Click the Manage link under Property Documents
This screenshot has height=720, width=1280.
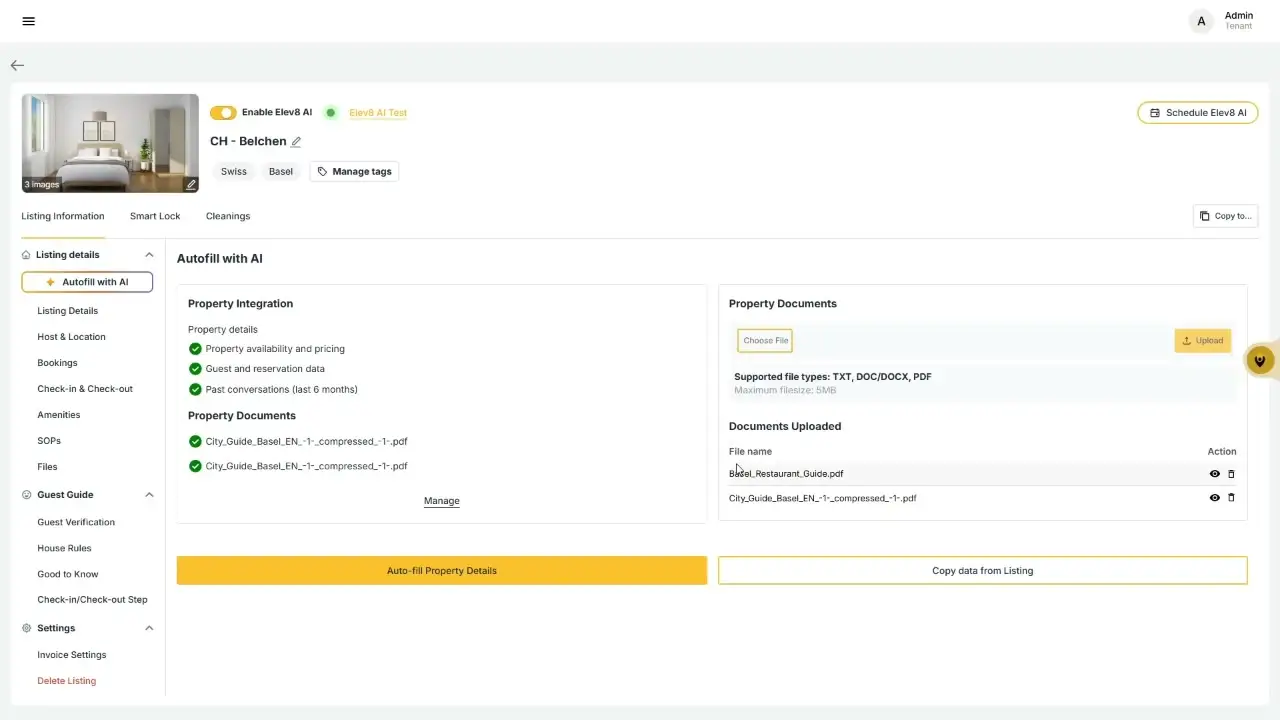click(442, 501)
